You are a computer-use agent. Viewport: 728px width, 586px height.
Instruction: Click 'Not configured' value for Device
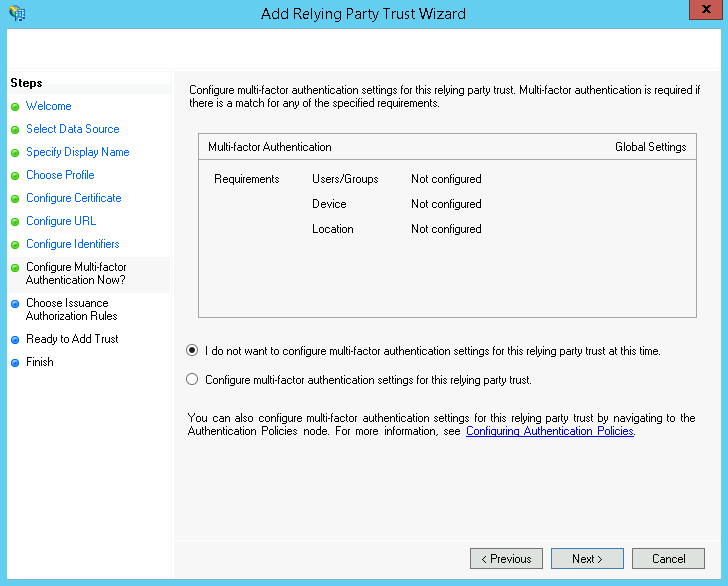click(x=446, y=204)
